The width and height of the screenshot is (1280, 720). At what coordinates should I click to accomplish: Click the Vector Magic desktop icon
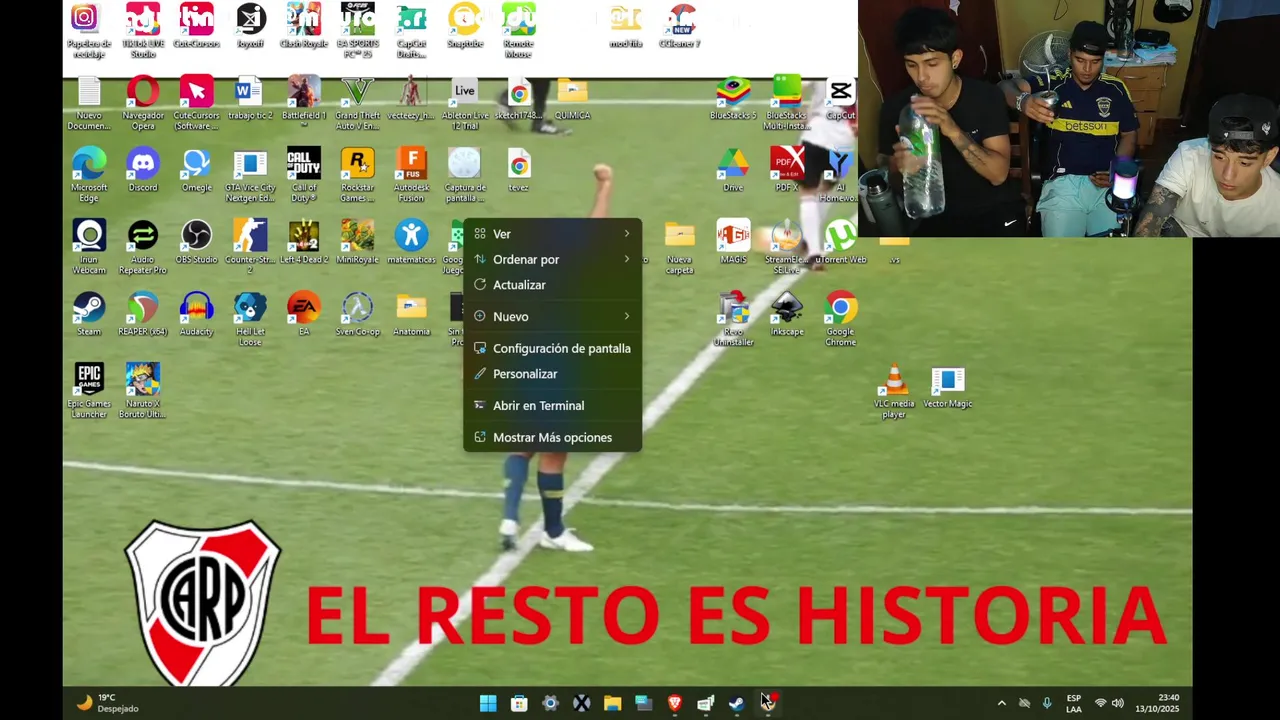click(948, 388)
